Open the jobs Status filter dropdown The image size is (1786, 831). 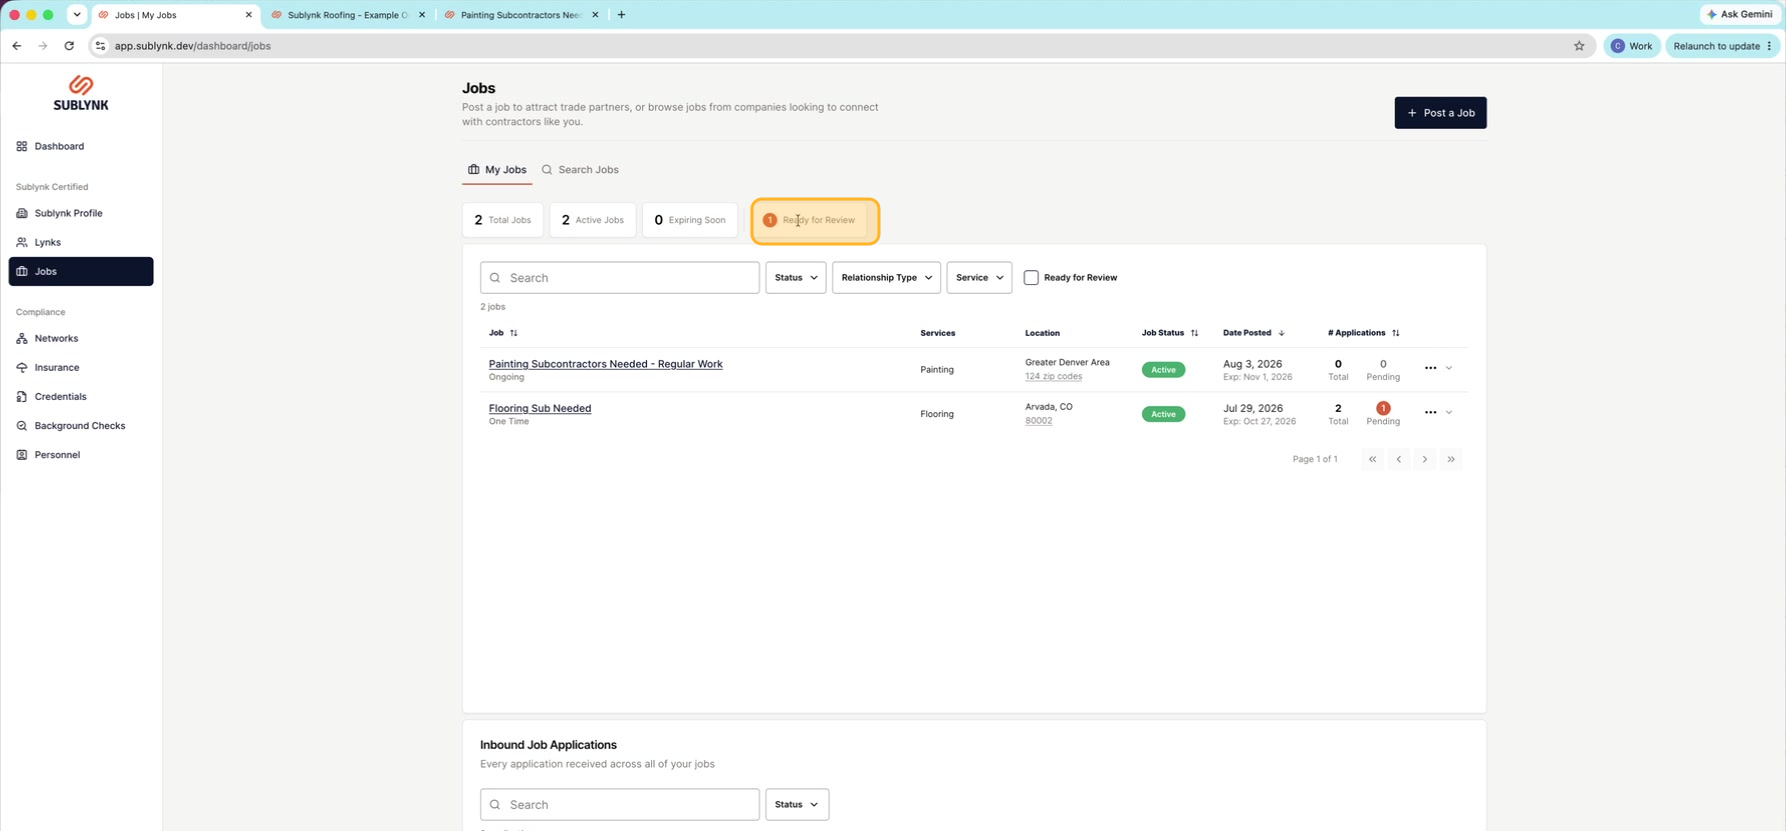click(x=796, y=278)
